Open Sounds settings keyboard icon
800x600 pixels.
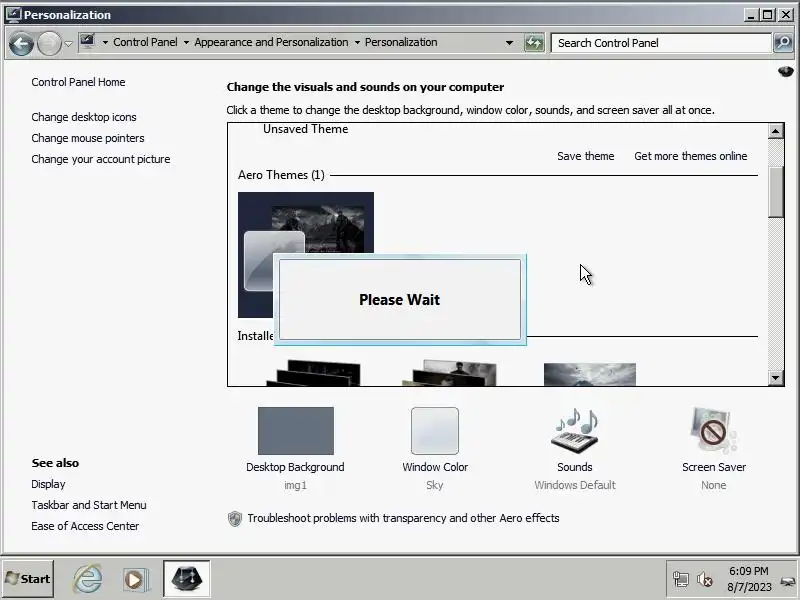coord(575,431)
